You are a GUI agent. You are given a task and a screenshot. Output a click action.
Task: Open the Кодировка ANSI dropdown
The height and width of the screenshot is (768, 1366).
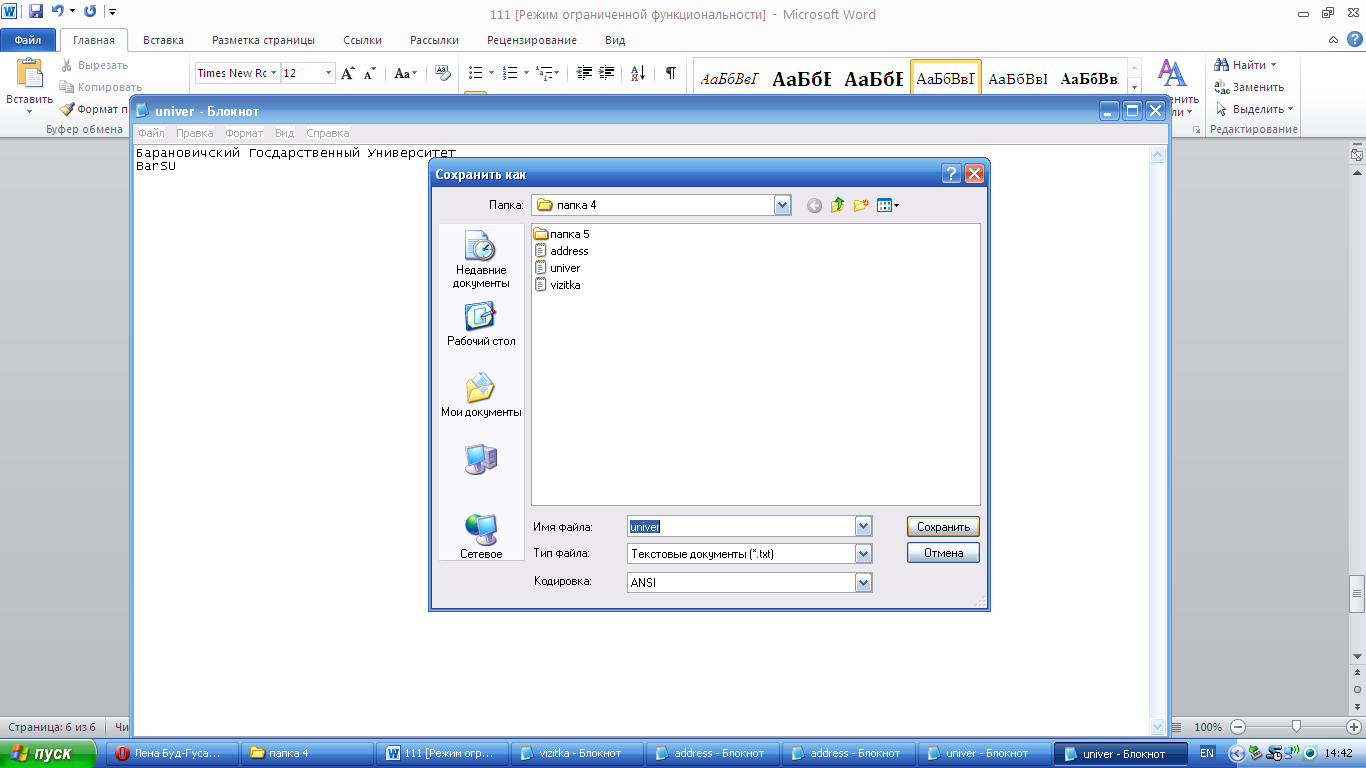[864, 583]
